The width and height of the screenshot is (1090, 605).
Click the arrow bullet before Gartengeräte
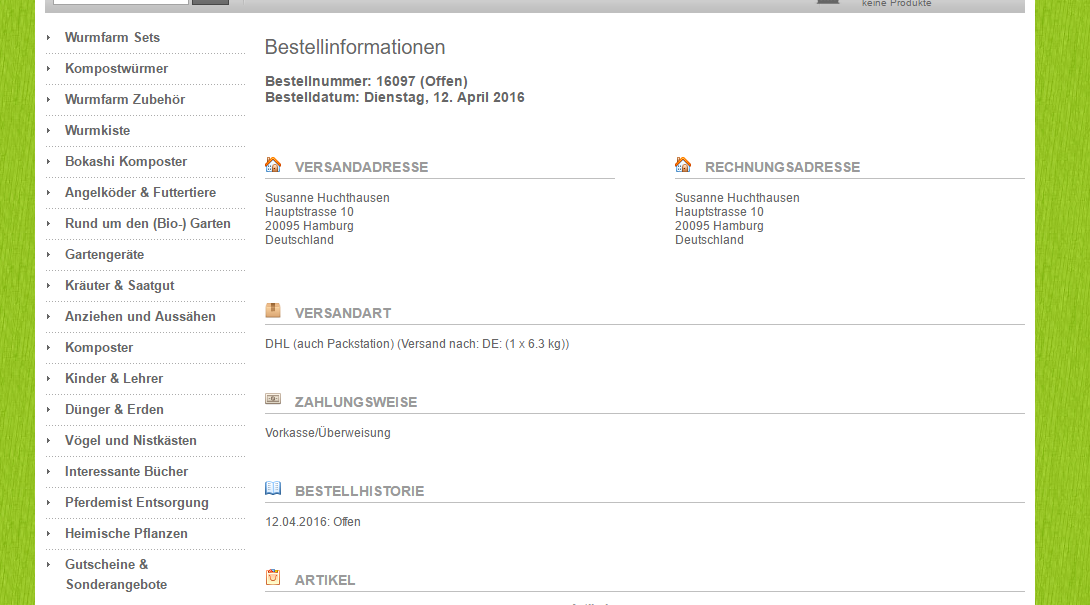point(48,254)
